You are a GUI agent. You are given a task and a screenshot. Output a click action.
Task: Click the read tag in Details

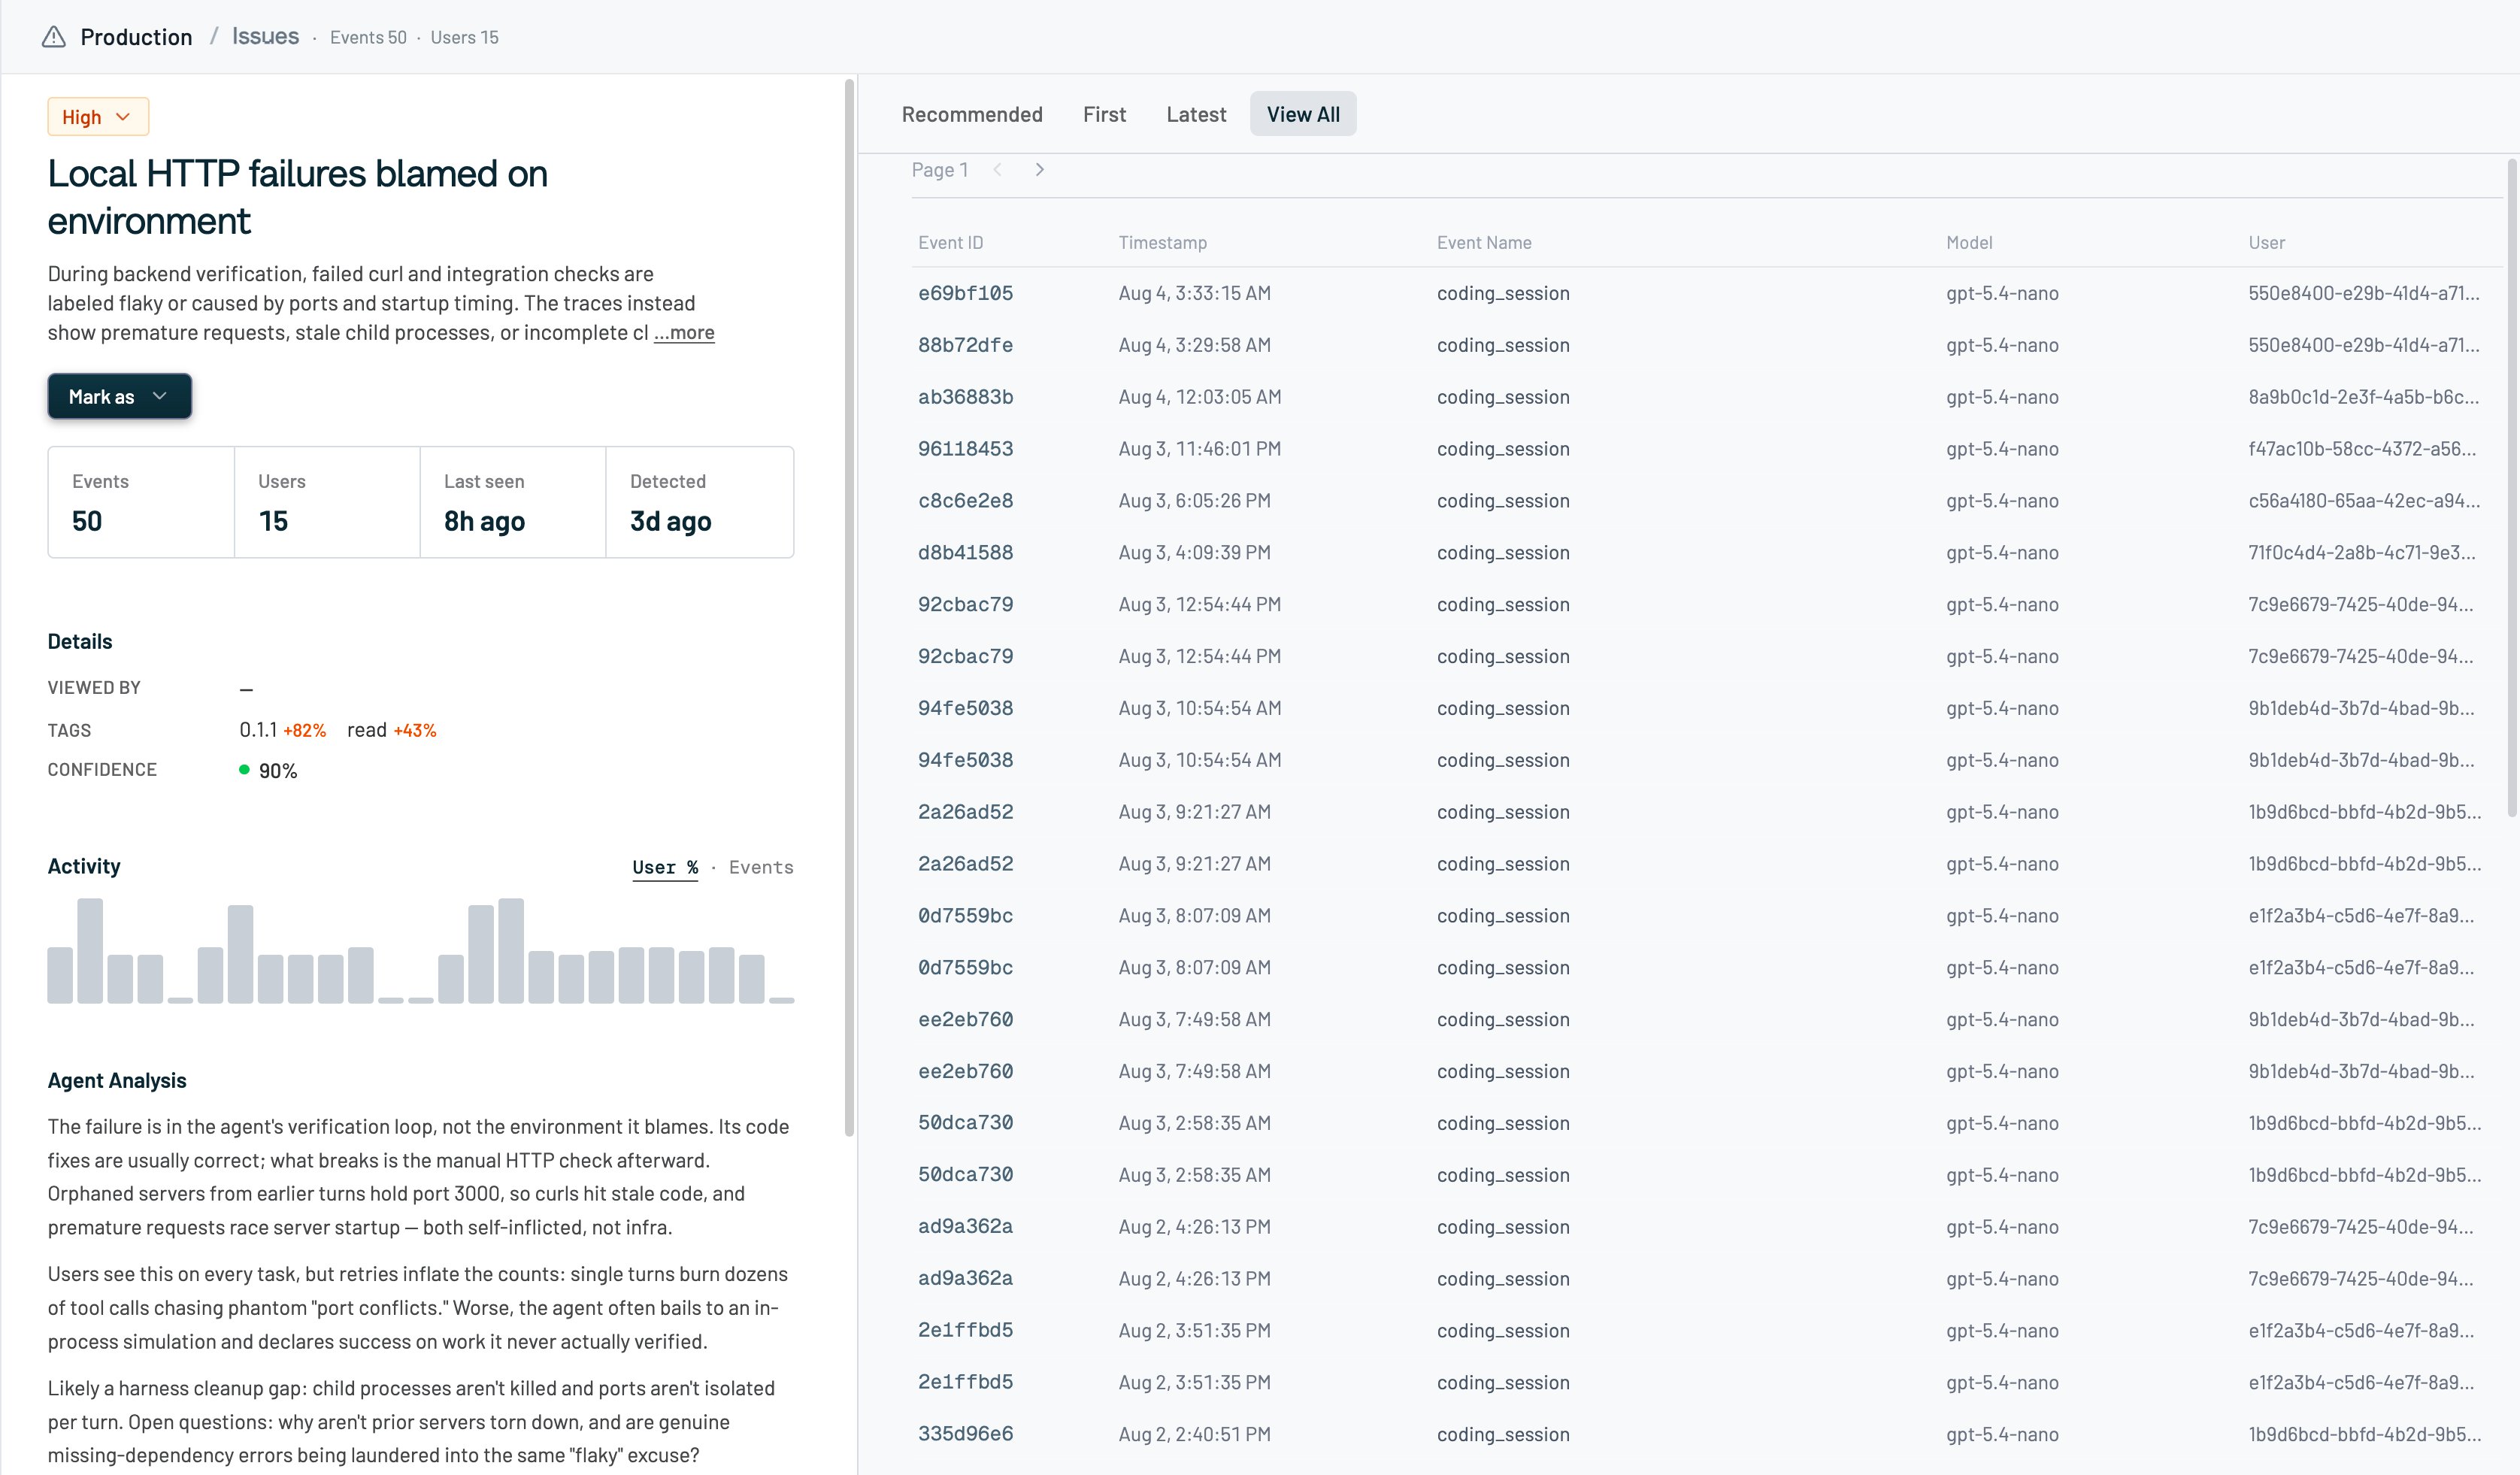pos(367,730)
